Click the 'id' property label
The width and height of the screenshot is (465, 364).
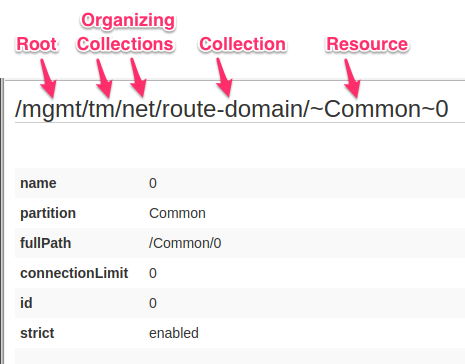point(26,303)
